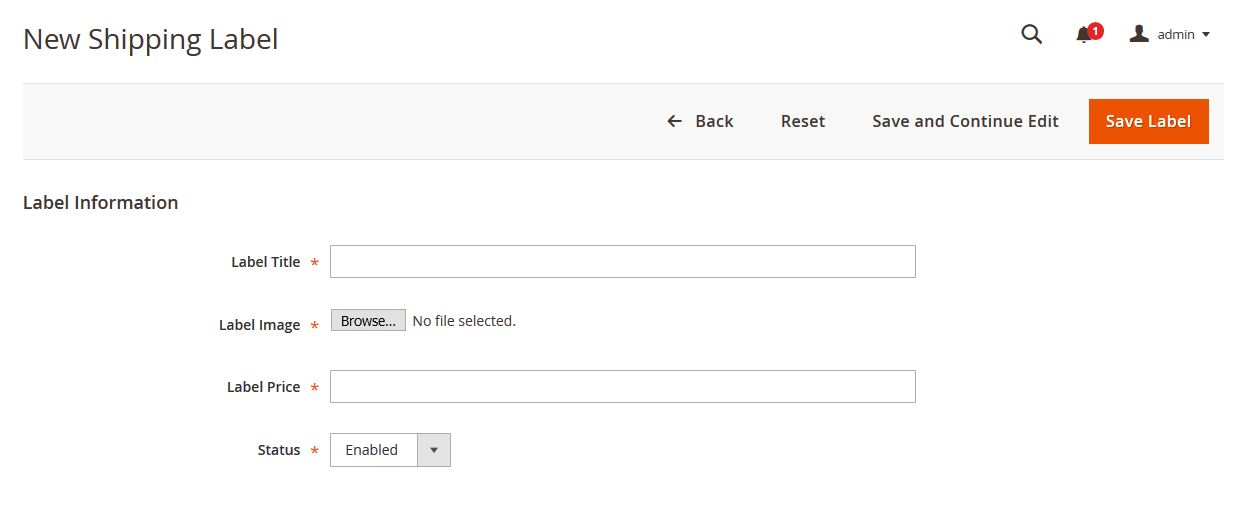Click the Label Price field label
This screenshot has height=507, width=1249.
tap(263, 387)
